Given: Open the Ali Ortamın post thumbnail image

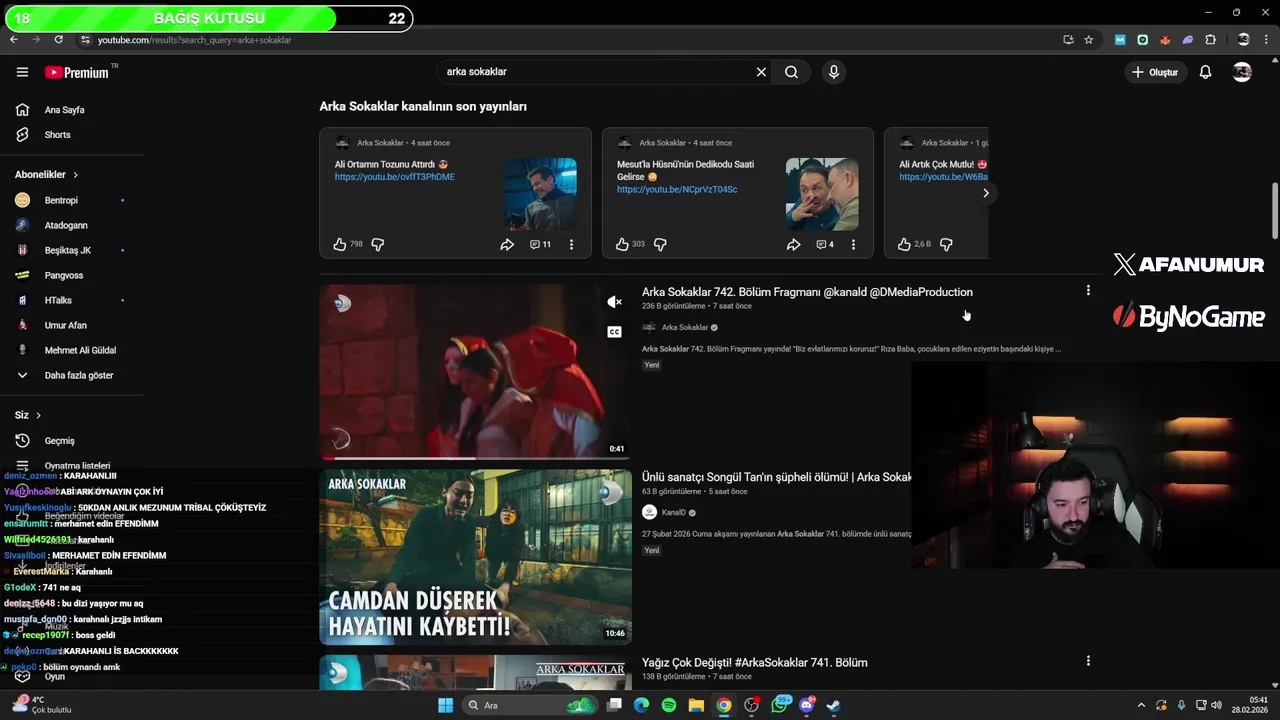Looking at the screenshot, I should click(x=540, y=194).
